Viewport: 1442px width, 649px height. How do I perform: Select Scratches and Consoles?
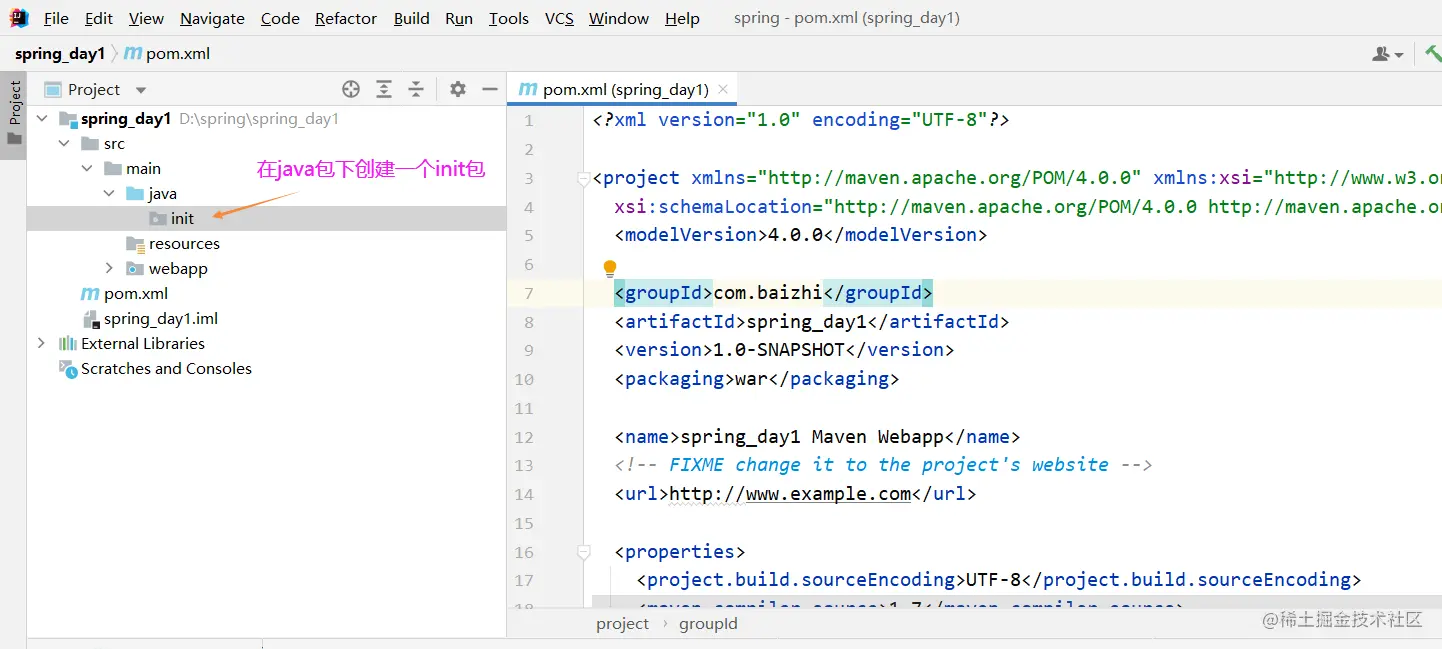(x=166, y=368)
